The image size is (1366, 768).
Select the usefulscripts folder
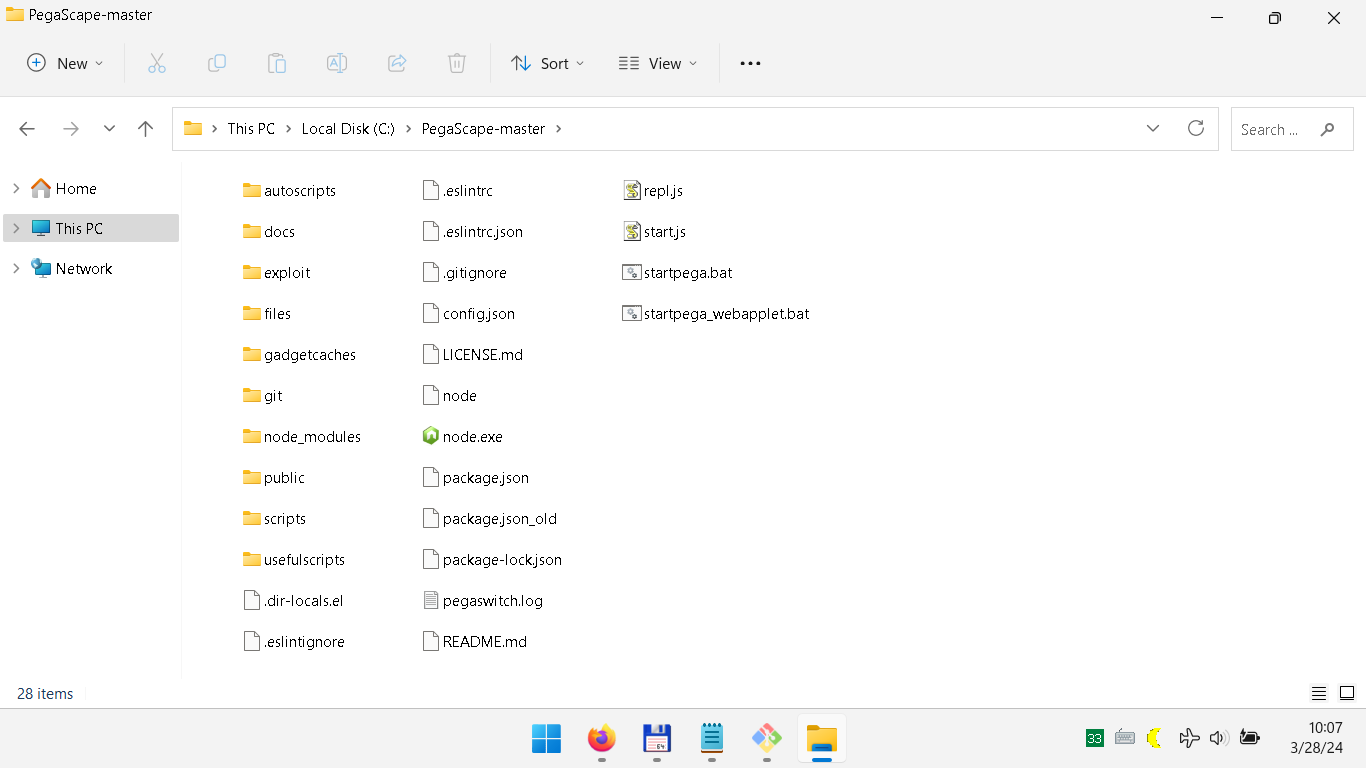pyautogui.click(x=294, y=559)
